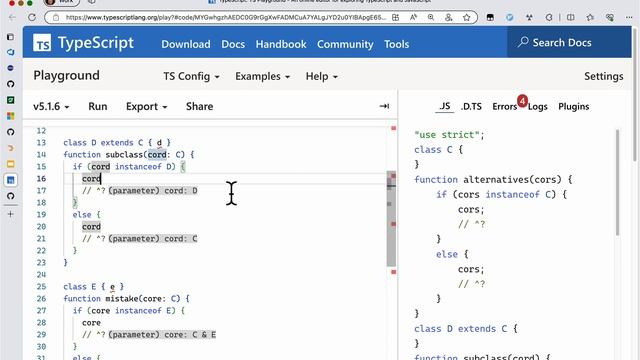Visit the Community page
Screen dimensions: 640x360
(345, 44)
